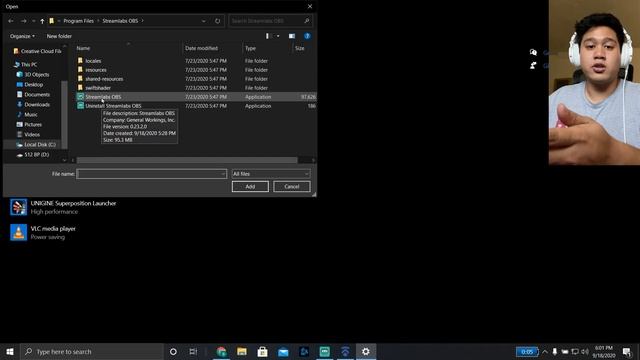The width and height of the screenshot is (640, 360).
Task: Switch to Streamlabs OBS in the taskbar
Action: coord(324,351)
